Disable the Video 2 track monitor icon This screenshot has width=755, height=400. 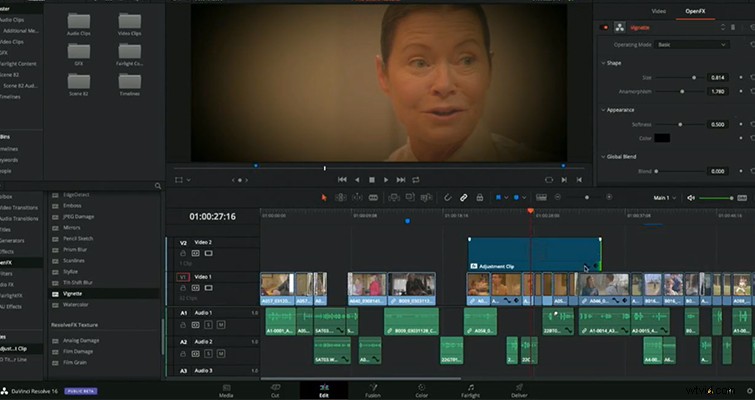click(x=208, y=253)
